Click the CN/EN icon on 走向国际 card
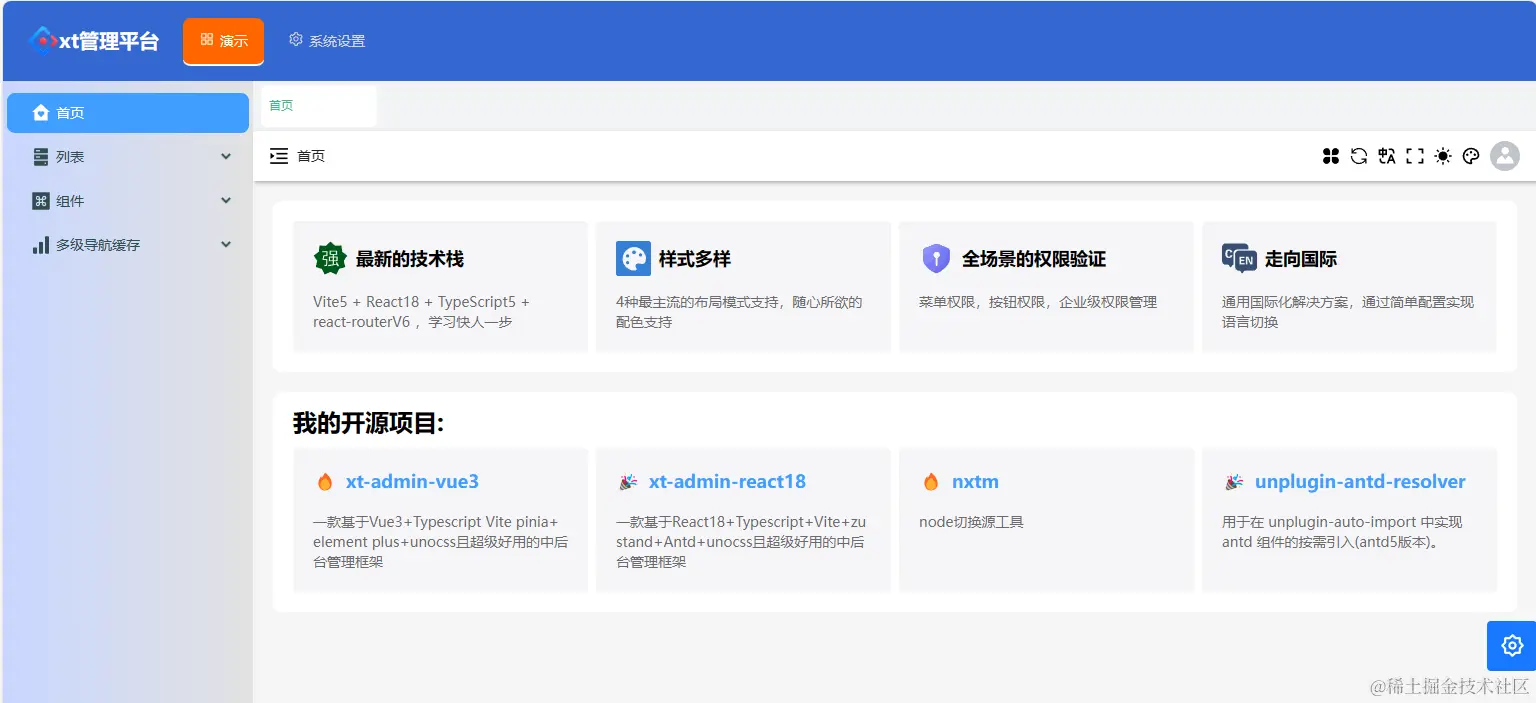The width and height of the screenshot is (1536, 703). pyautogui.click(x=1239, y=259)
